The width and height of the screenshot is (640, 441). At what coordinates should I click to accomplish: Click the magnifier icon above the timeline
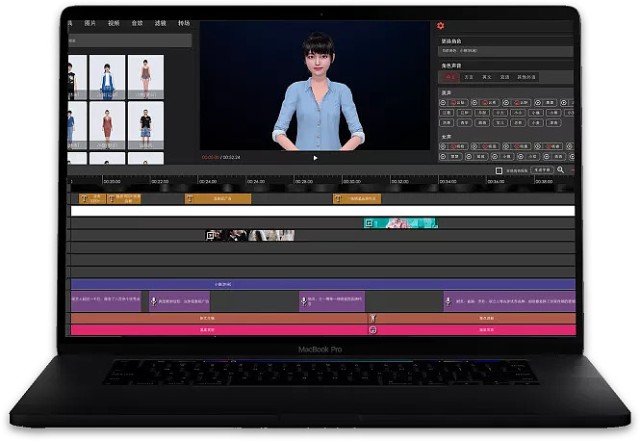(560, 170)
